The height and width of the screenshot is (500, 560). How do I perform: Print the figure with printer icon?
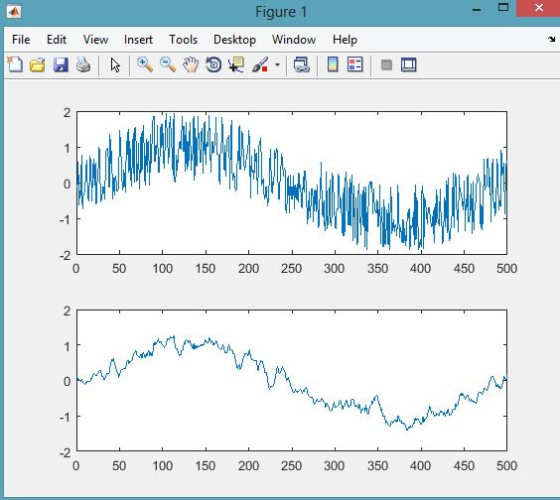[83, 65]
